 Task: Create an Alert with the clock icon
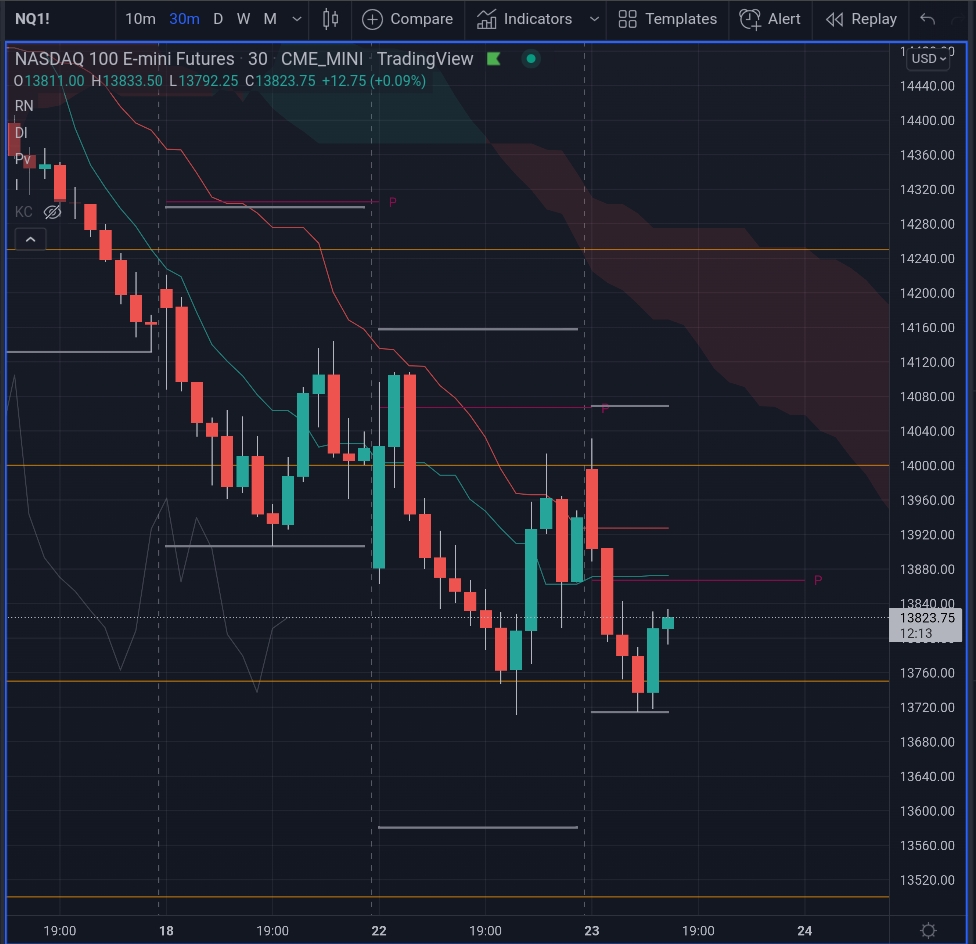pos(750,19)
